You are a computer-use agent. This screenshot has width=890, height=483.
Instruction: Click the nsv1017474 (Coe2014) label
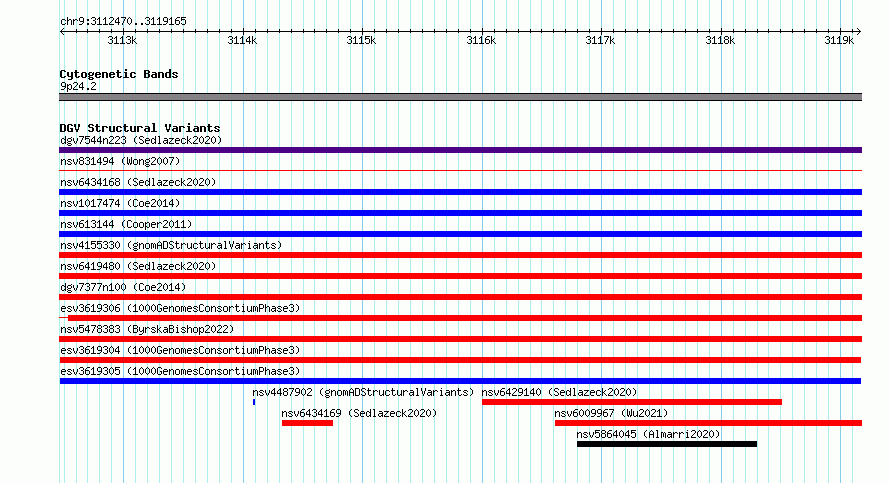[120, 203]
